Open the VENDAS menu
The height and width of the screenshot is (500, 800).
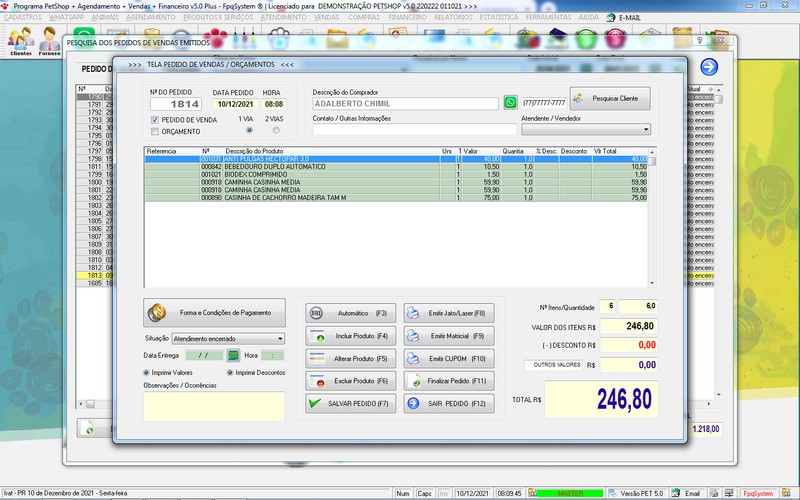click(x=327, y=17)
